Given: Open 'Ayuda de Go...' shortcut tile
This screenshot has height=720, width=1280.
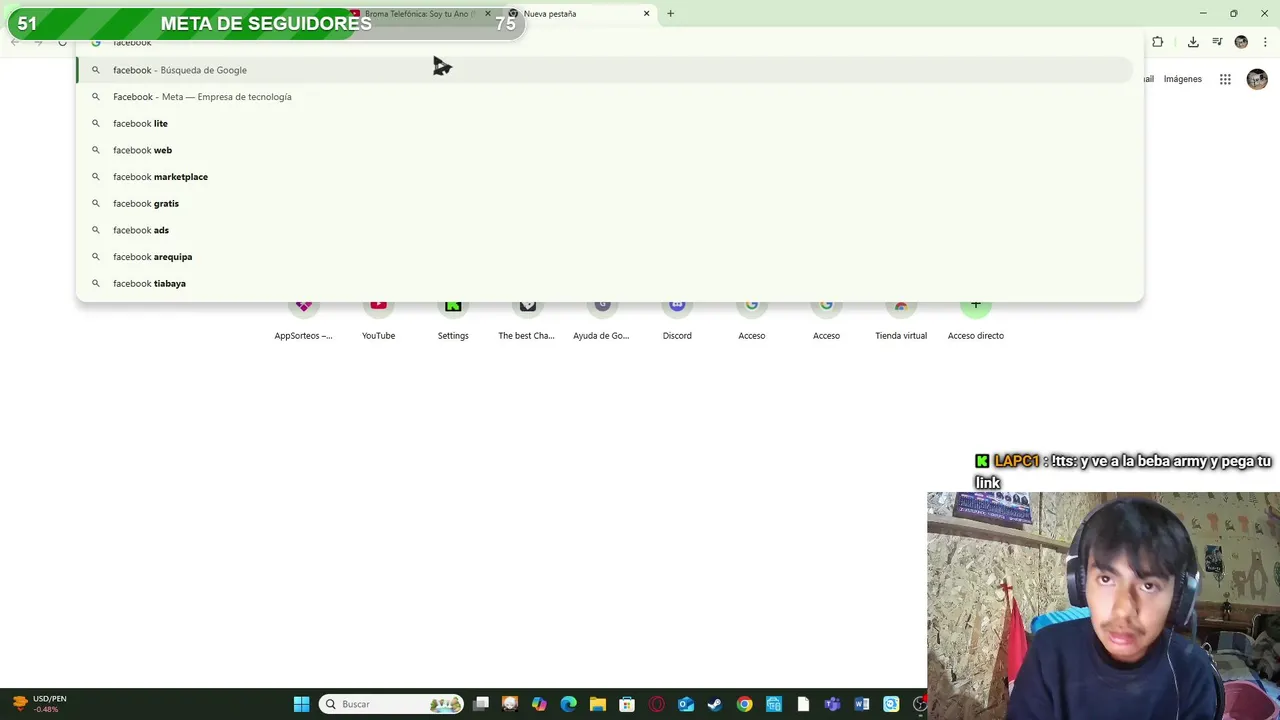Looking at the screenshot, I should (x=601, y=320).
